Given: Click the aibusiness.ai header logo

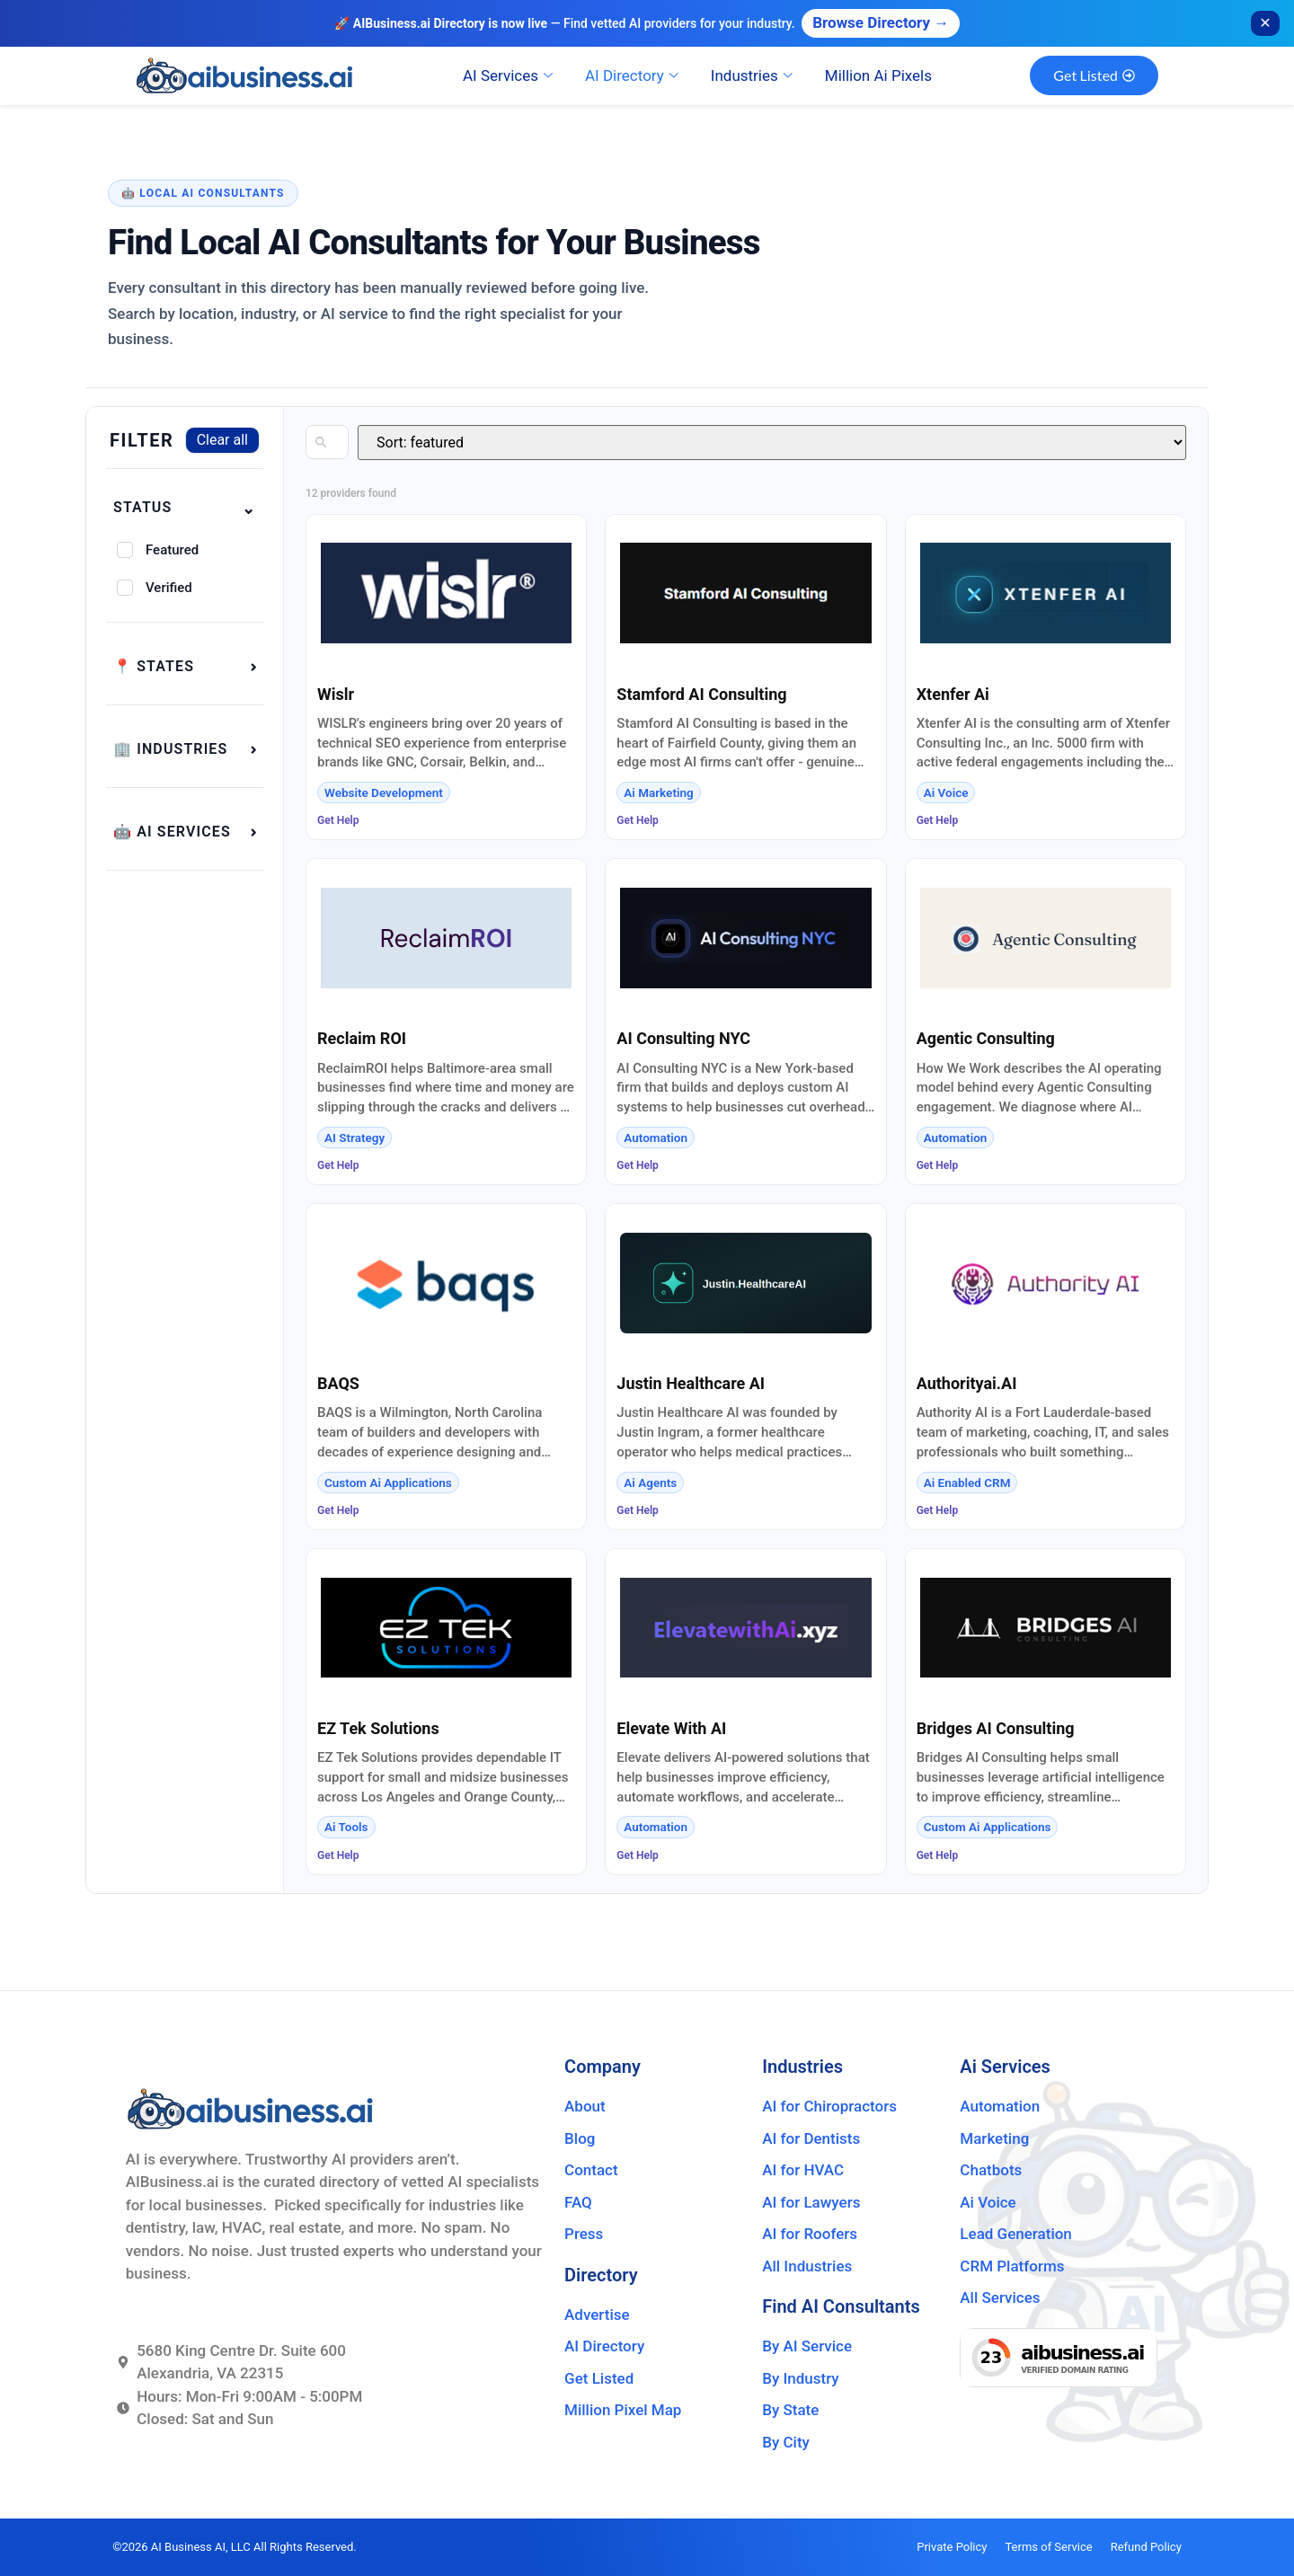Looking at the screenshot, I should pyautogui.click(x=245, y=76).
